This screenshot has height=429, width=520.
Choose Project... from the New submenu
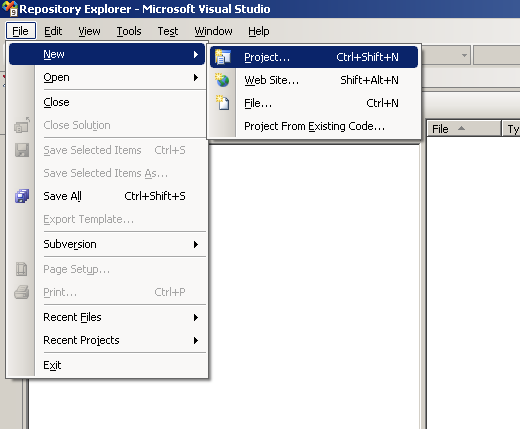point(314,57)
